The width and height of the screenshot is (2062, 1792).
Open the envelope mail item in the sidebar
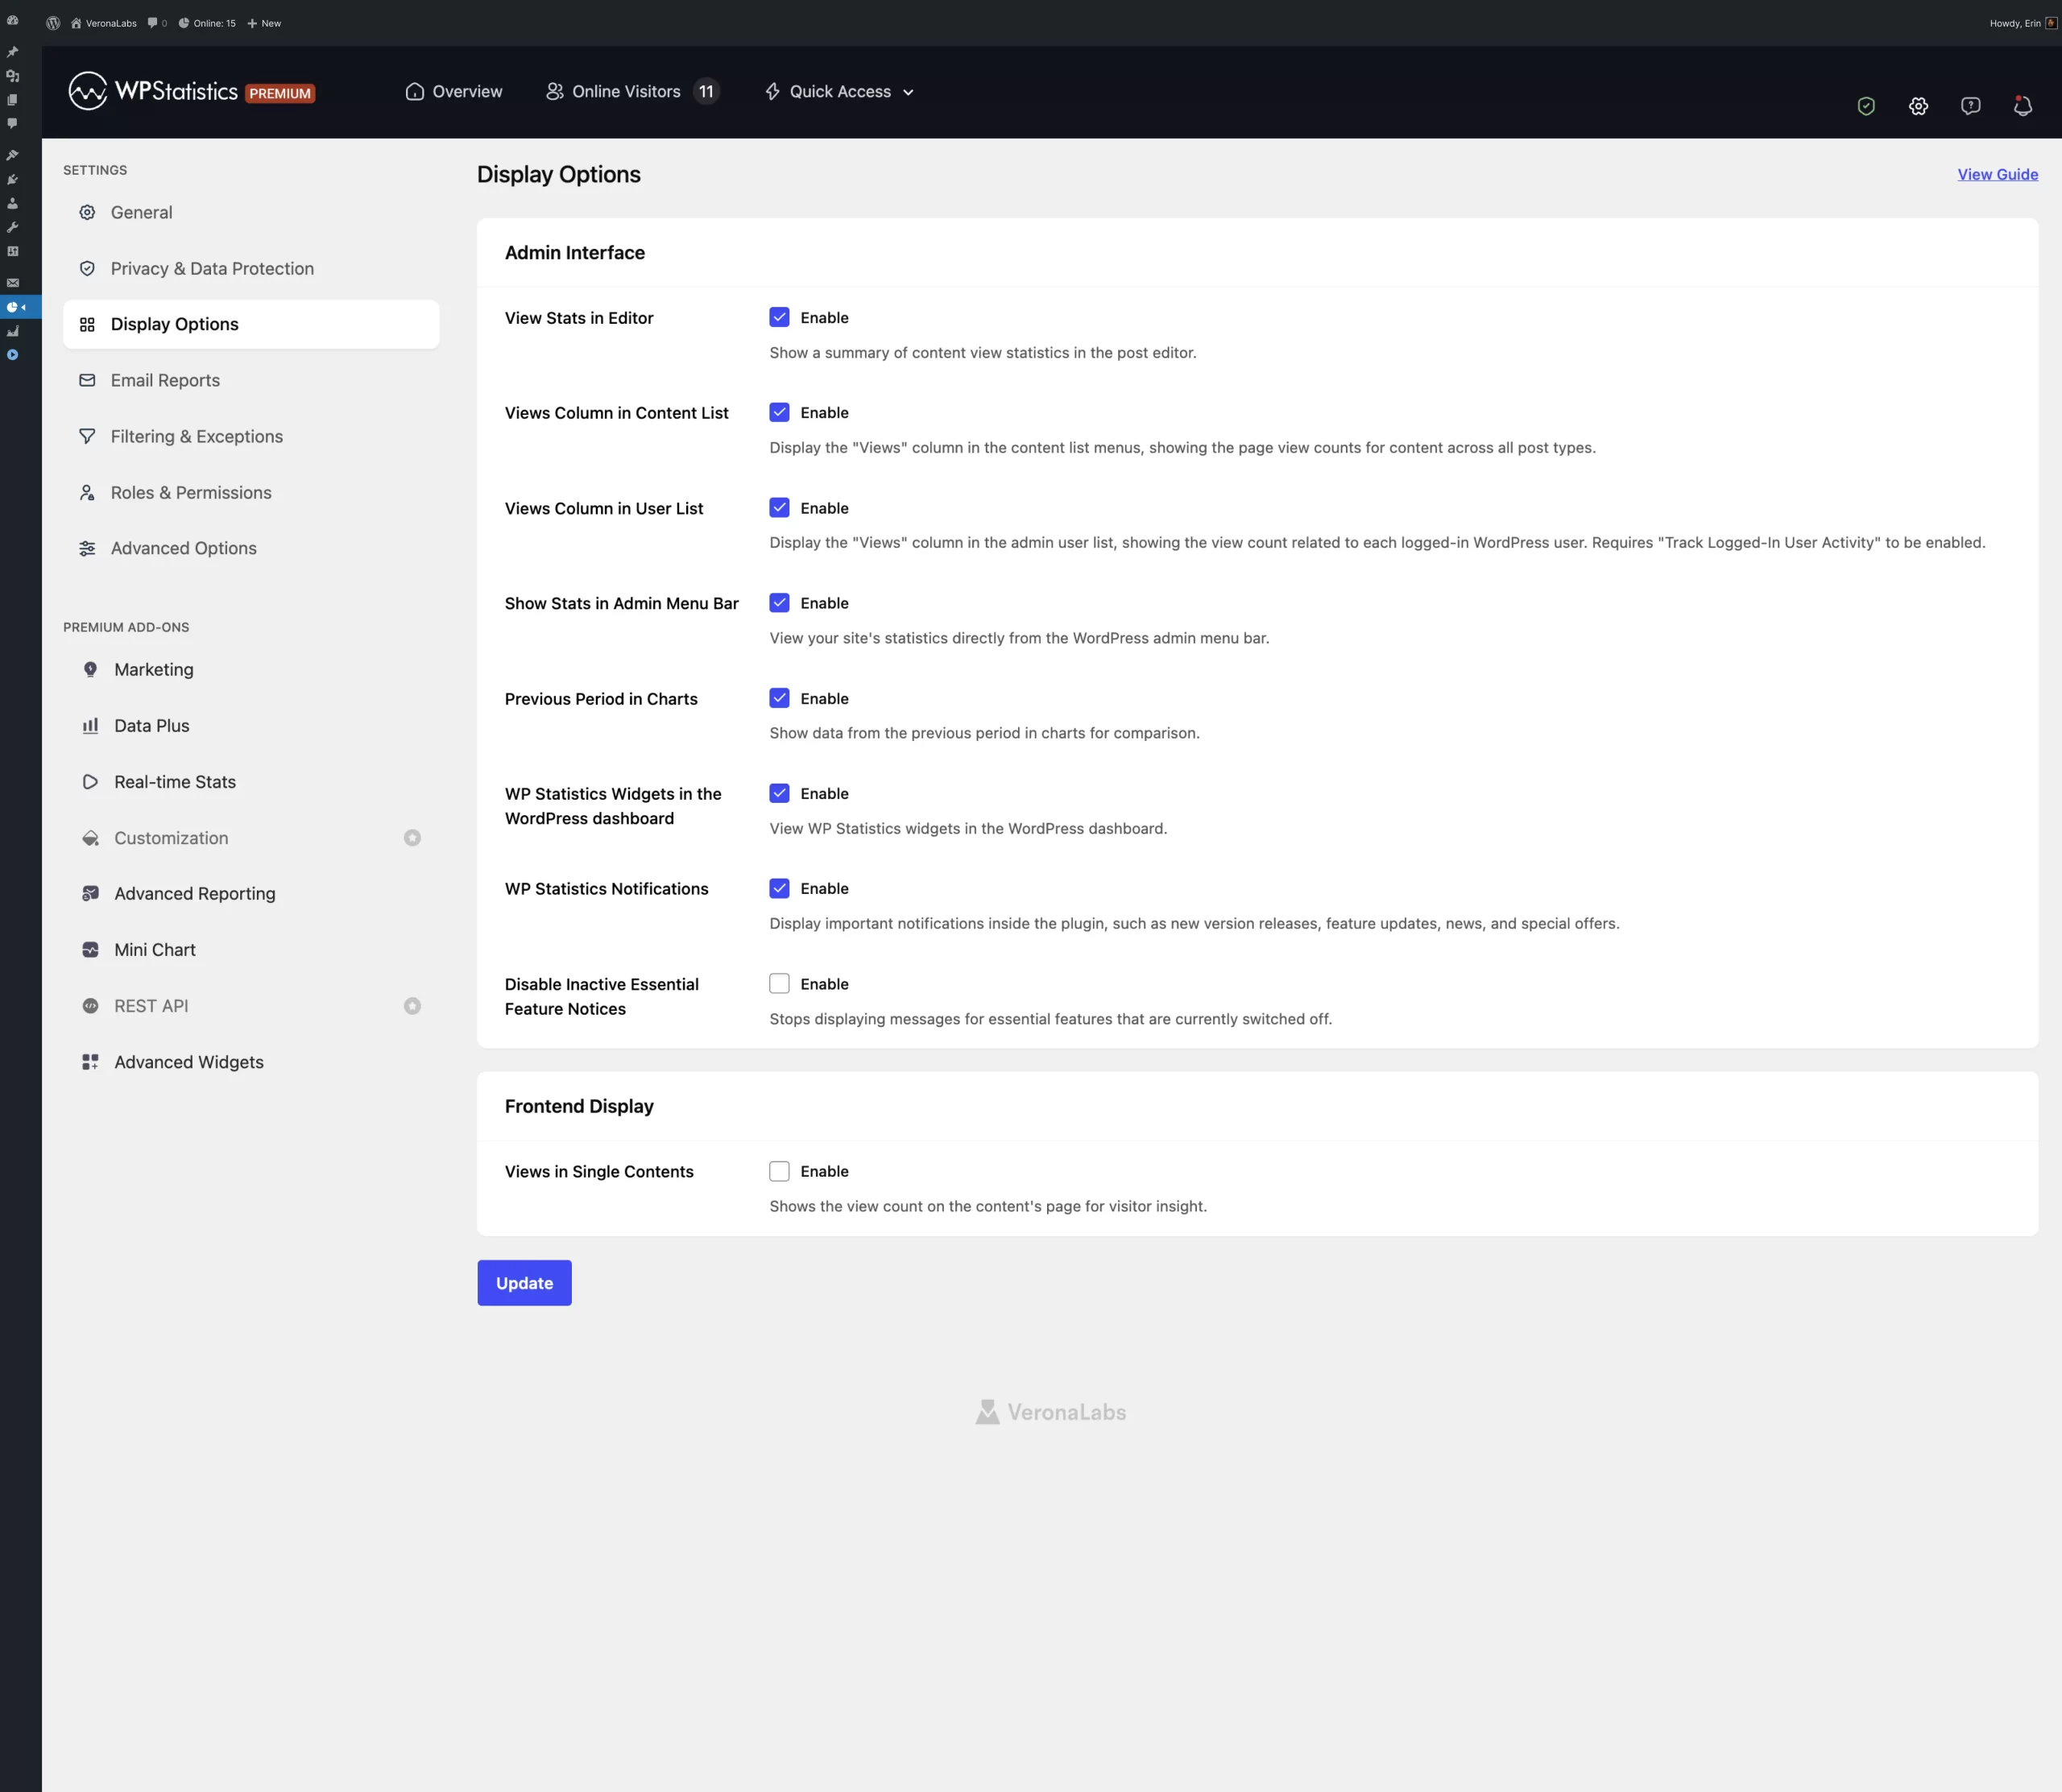point(12,283)
